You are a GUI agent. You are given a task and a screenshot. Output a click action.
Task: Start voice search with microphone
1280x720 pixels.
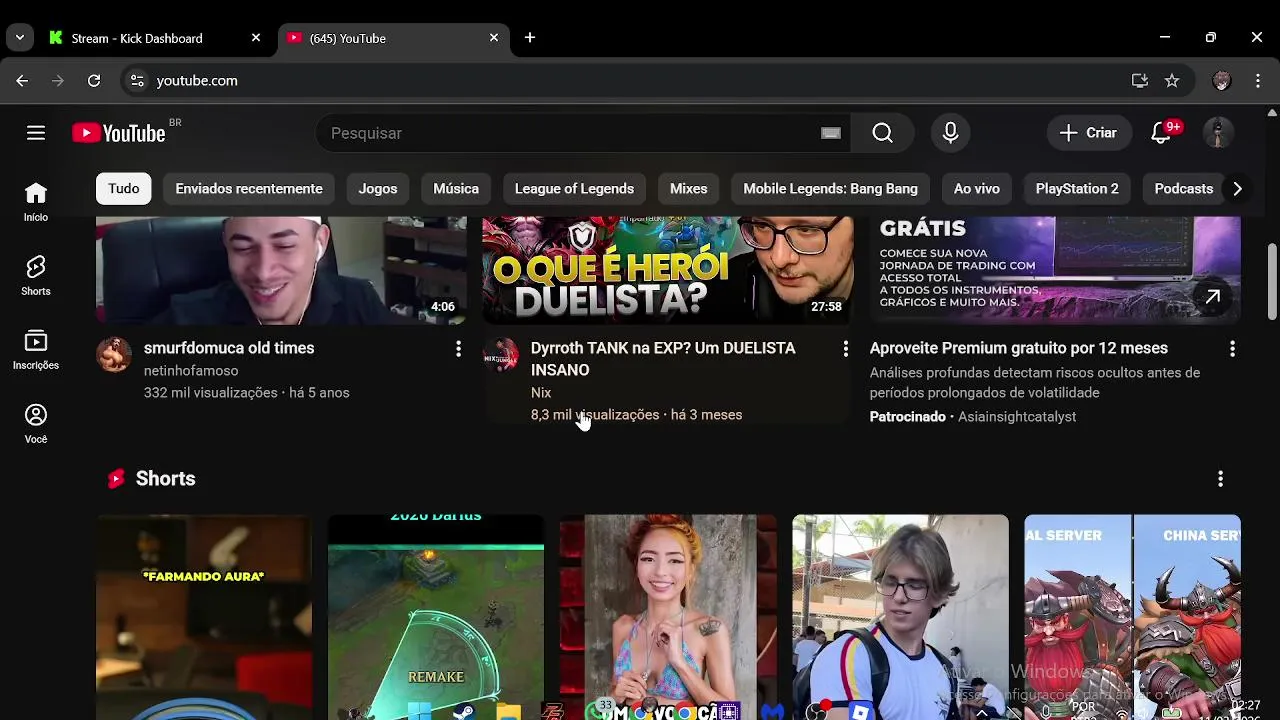pyautogui.click(x=951, y=133)
